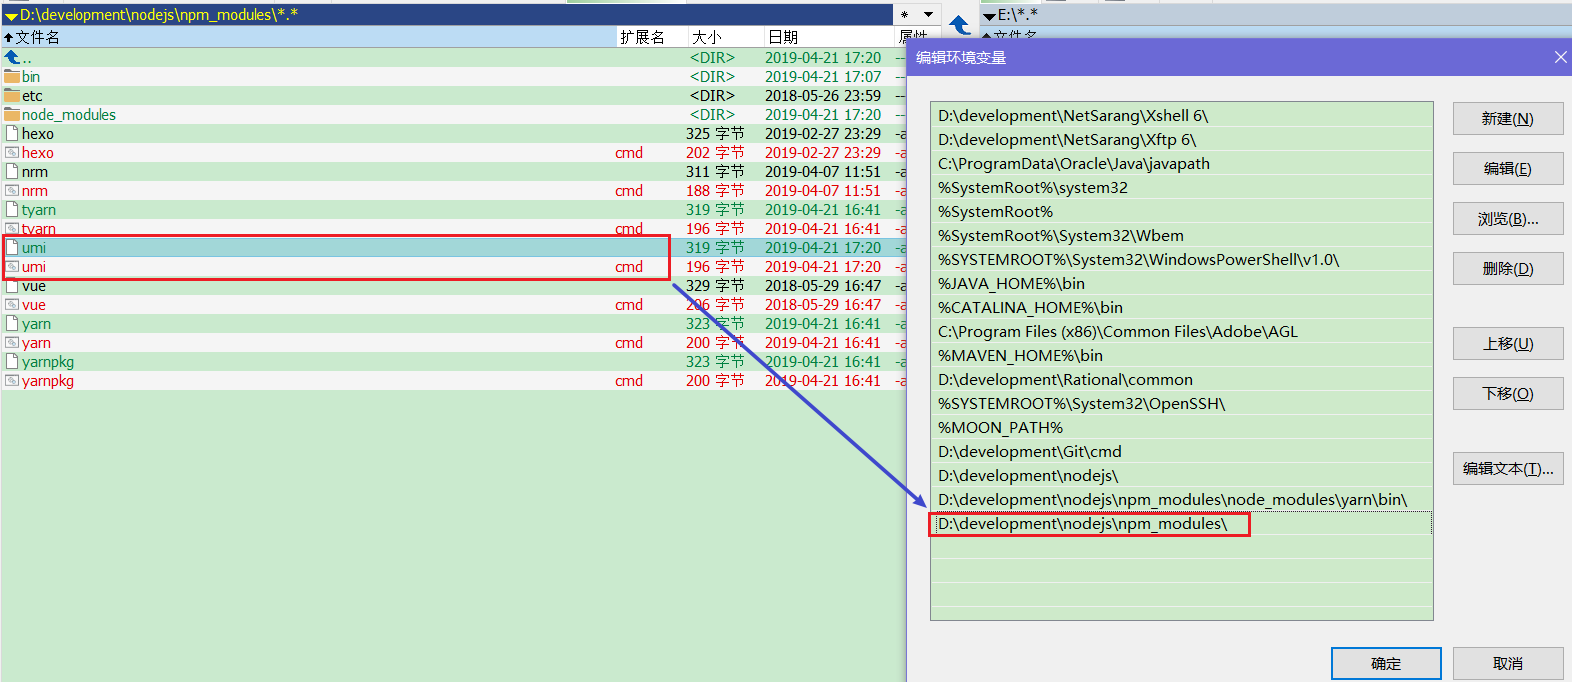The width and height of the screenshot is (1572, 682).
Task: Open the left panel path dropdown arrow
Action: tap(11, 16)
